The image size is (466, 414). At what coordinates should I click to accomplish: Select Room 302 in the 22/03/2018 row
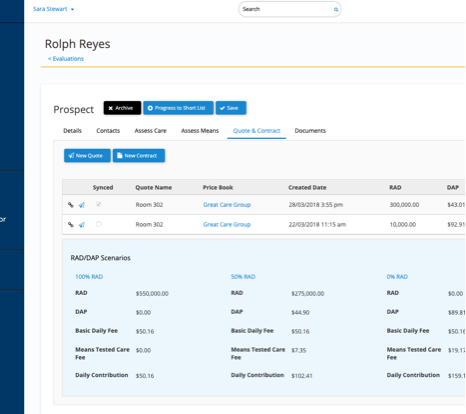click(x=149, y=224)
